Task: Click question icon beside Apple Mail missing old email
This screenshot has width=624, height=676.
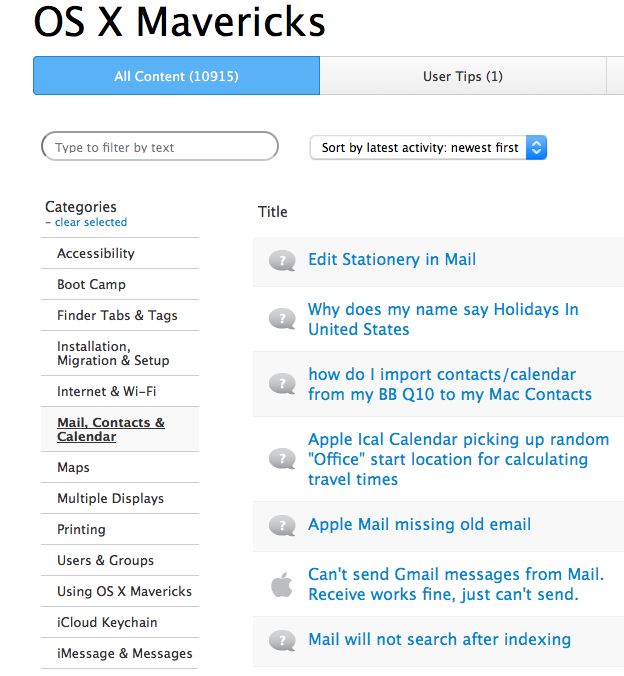Action: (282, 526)
